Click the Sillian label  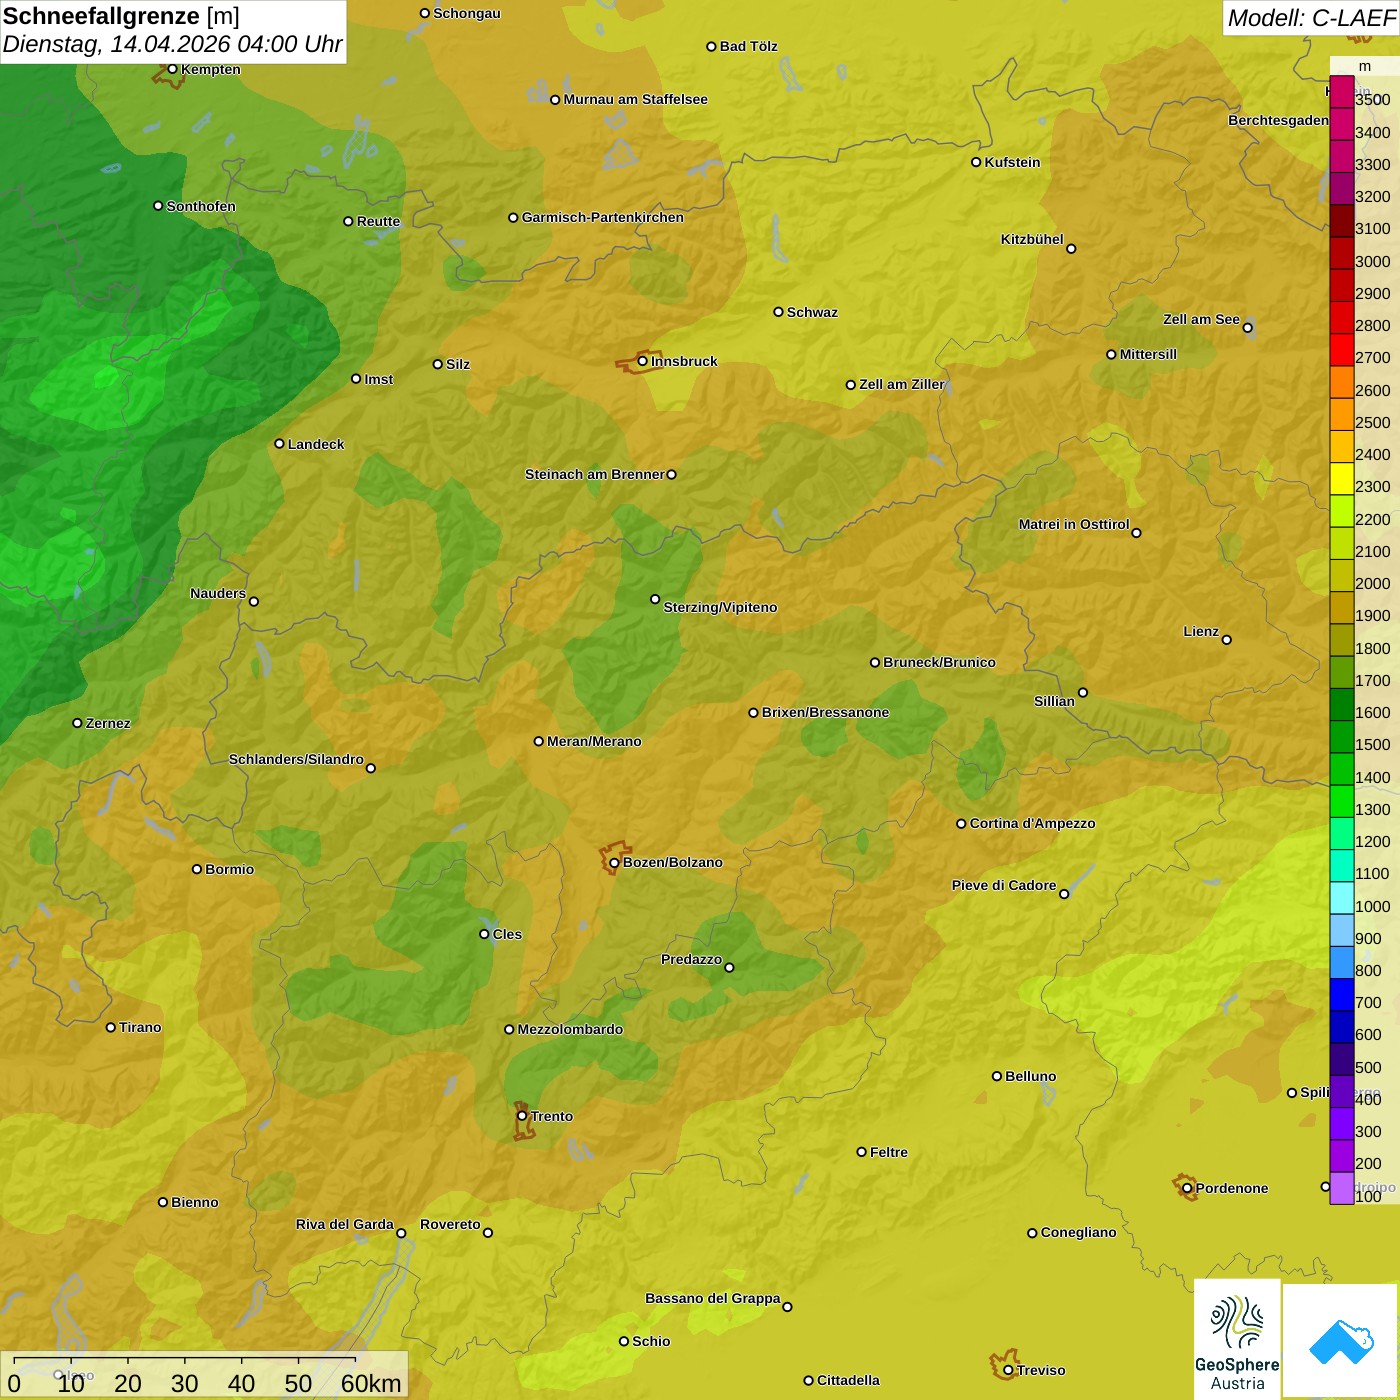tap(1054, 701)
